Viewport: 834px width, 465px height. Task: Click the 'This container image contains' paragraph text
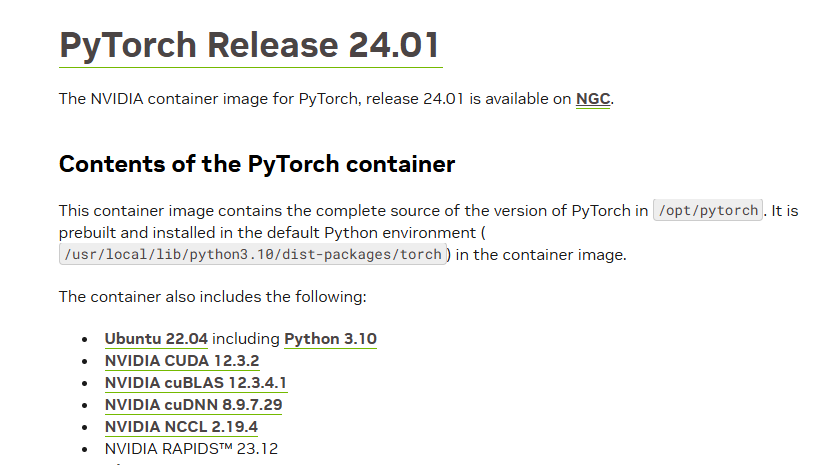353,211
